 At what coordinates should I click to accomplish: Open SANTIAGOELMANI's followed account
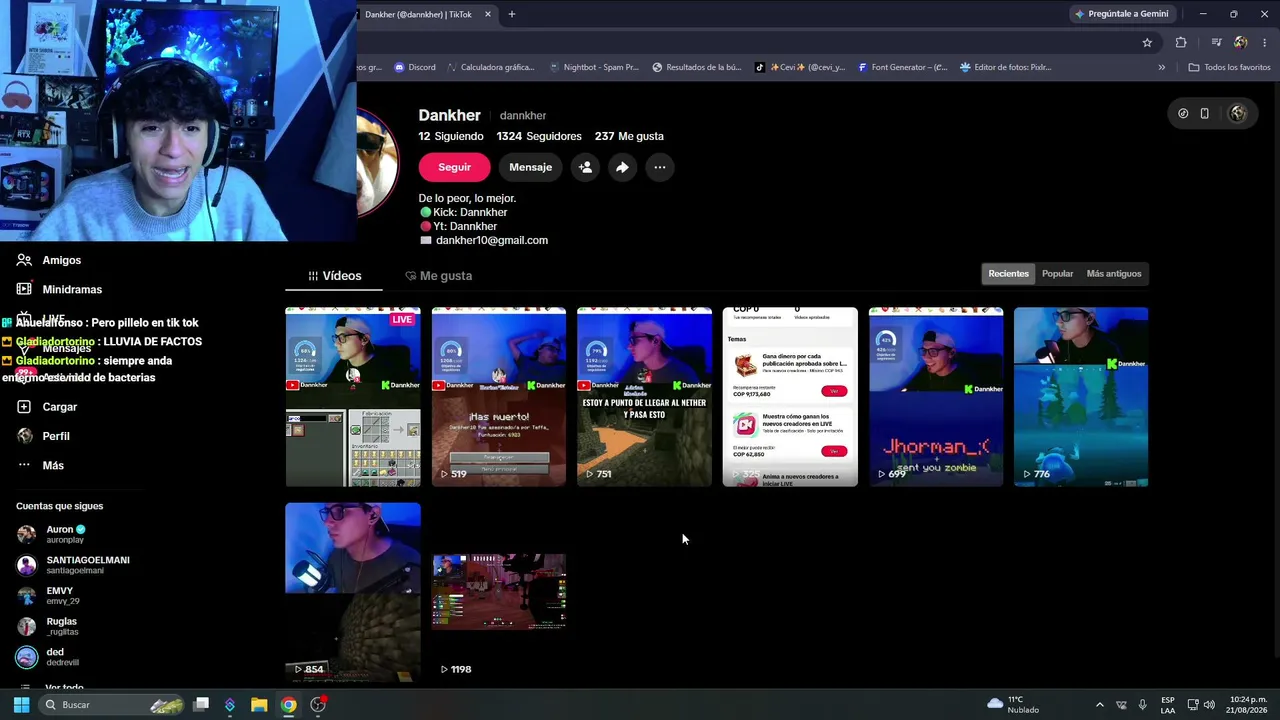tap(73, 565)
